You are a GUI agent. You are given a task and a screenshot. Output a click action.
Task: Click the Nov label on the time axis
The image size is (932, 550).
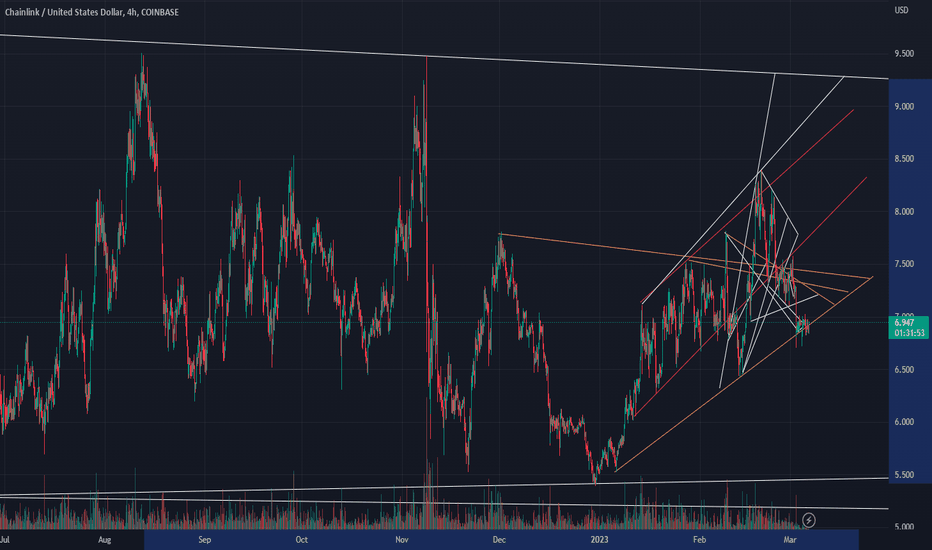point(402,540)
